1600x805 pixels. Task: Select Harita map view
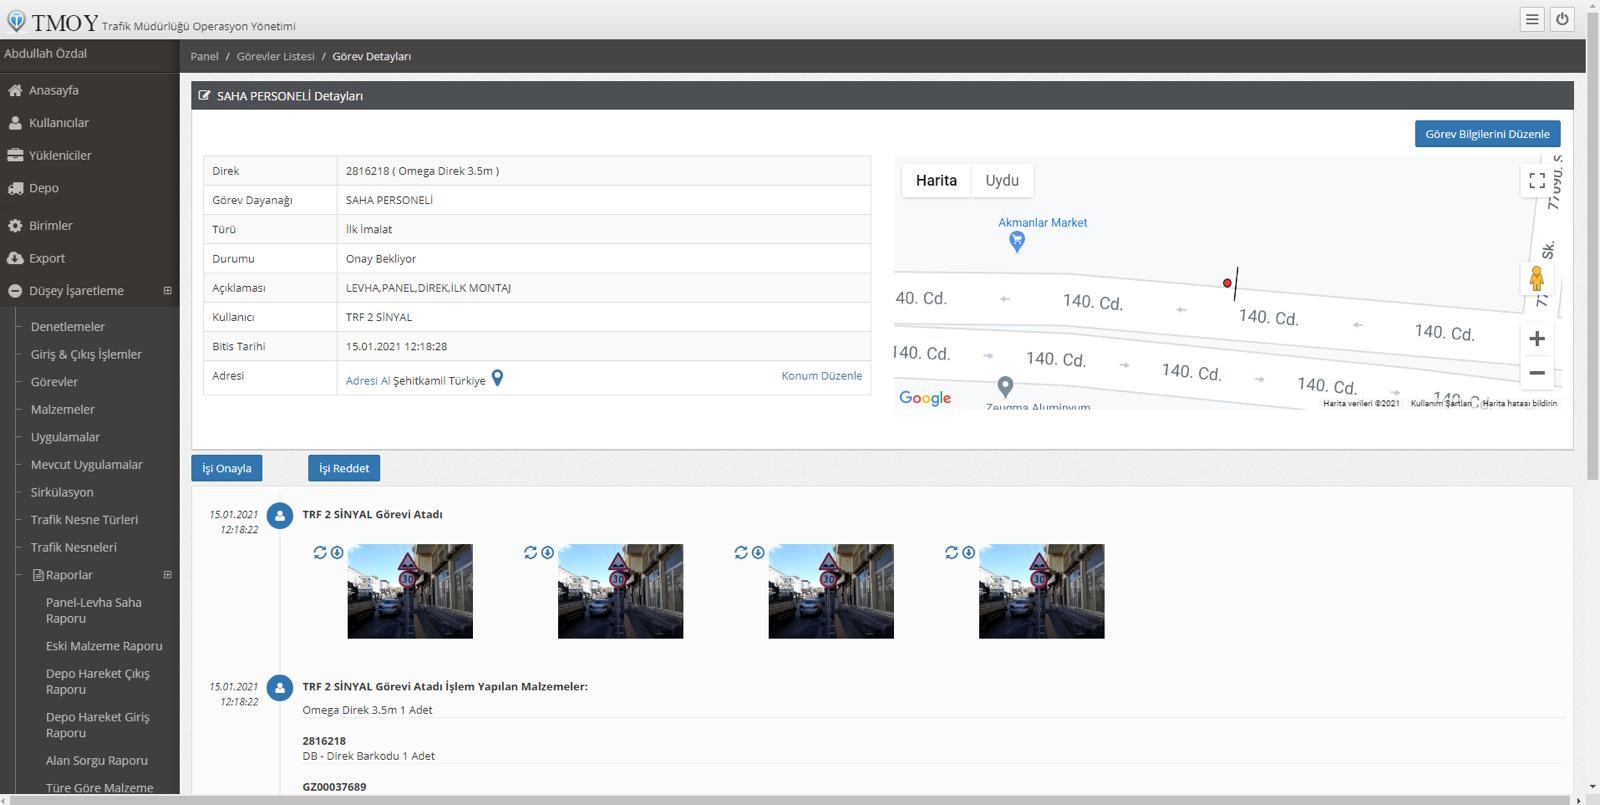(x=936, y=181)
